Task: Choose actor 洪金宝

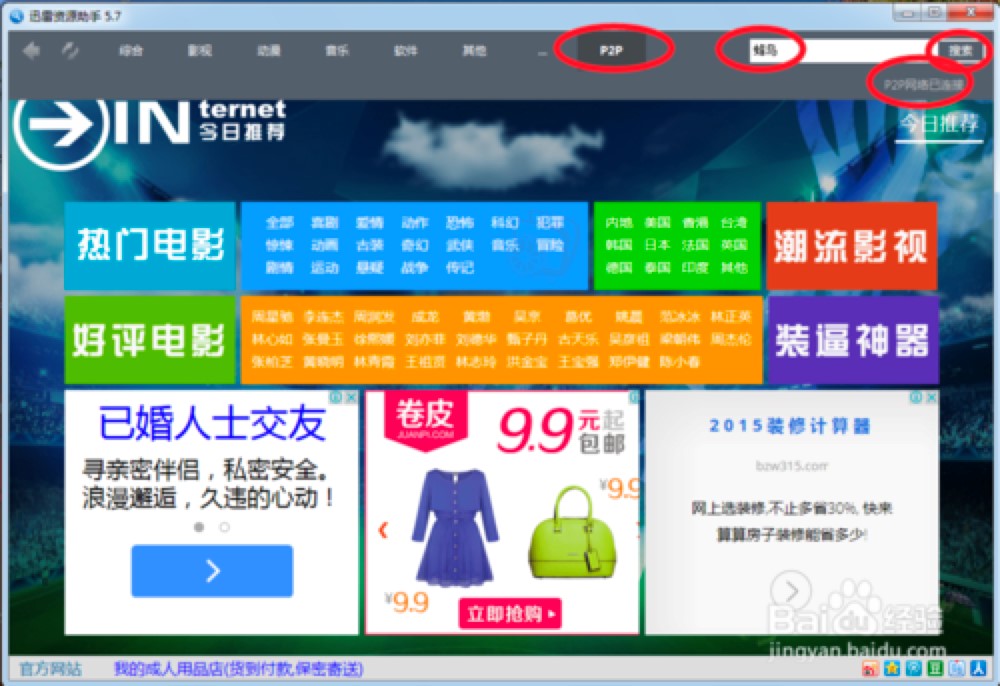Action: click(x=527, y=362)
